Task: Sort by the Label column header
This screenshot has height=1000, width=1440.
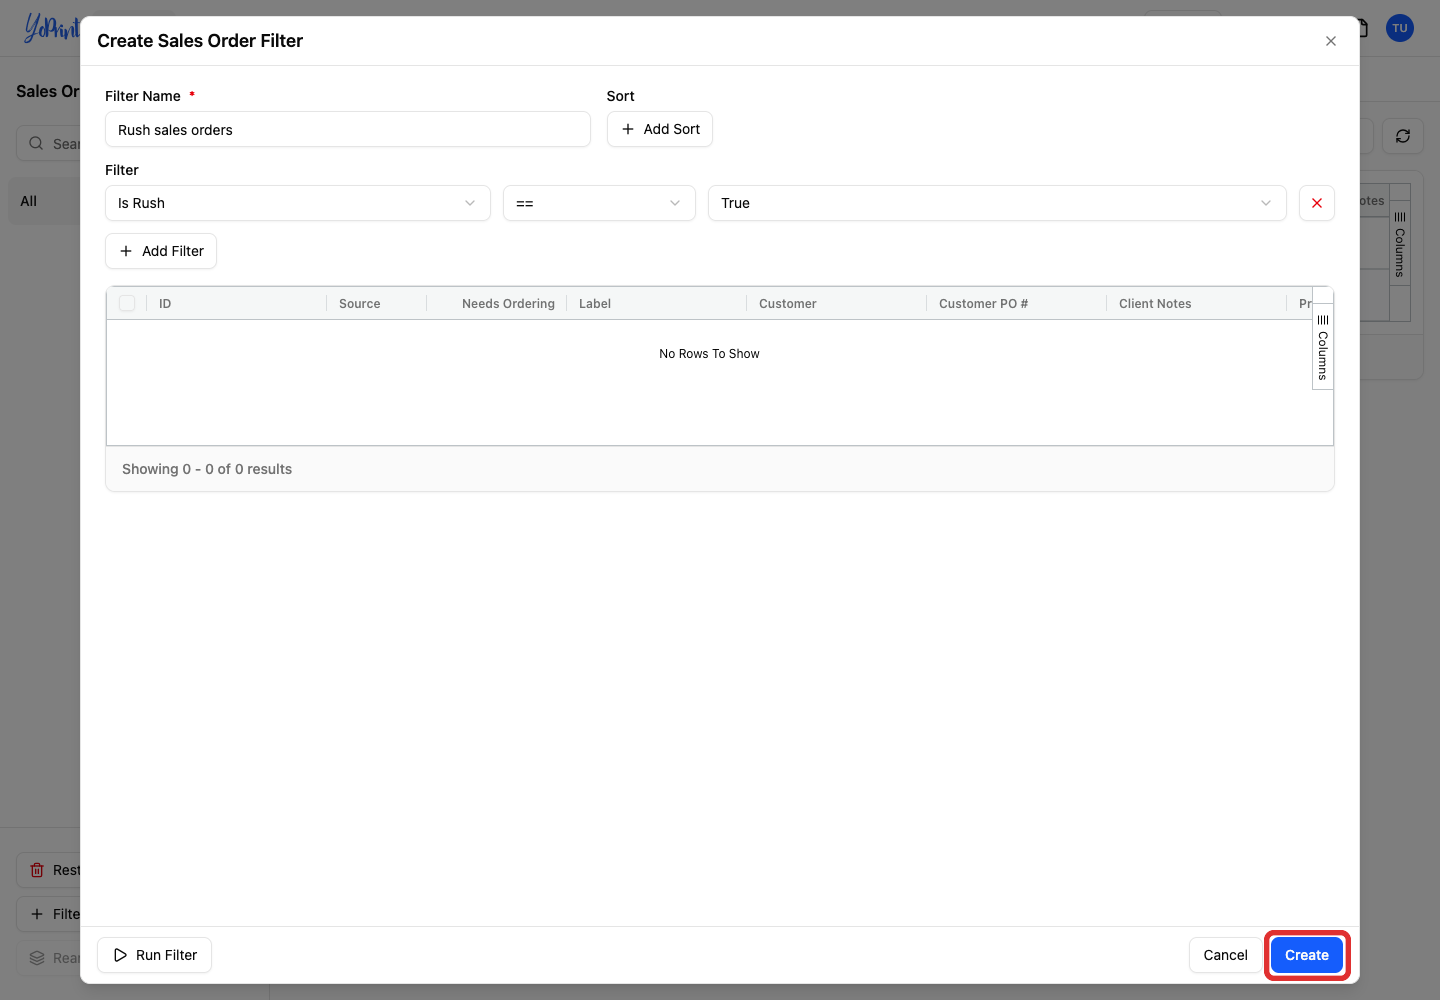Action: click(595, 304)
